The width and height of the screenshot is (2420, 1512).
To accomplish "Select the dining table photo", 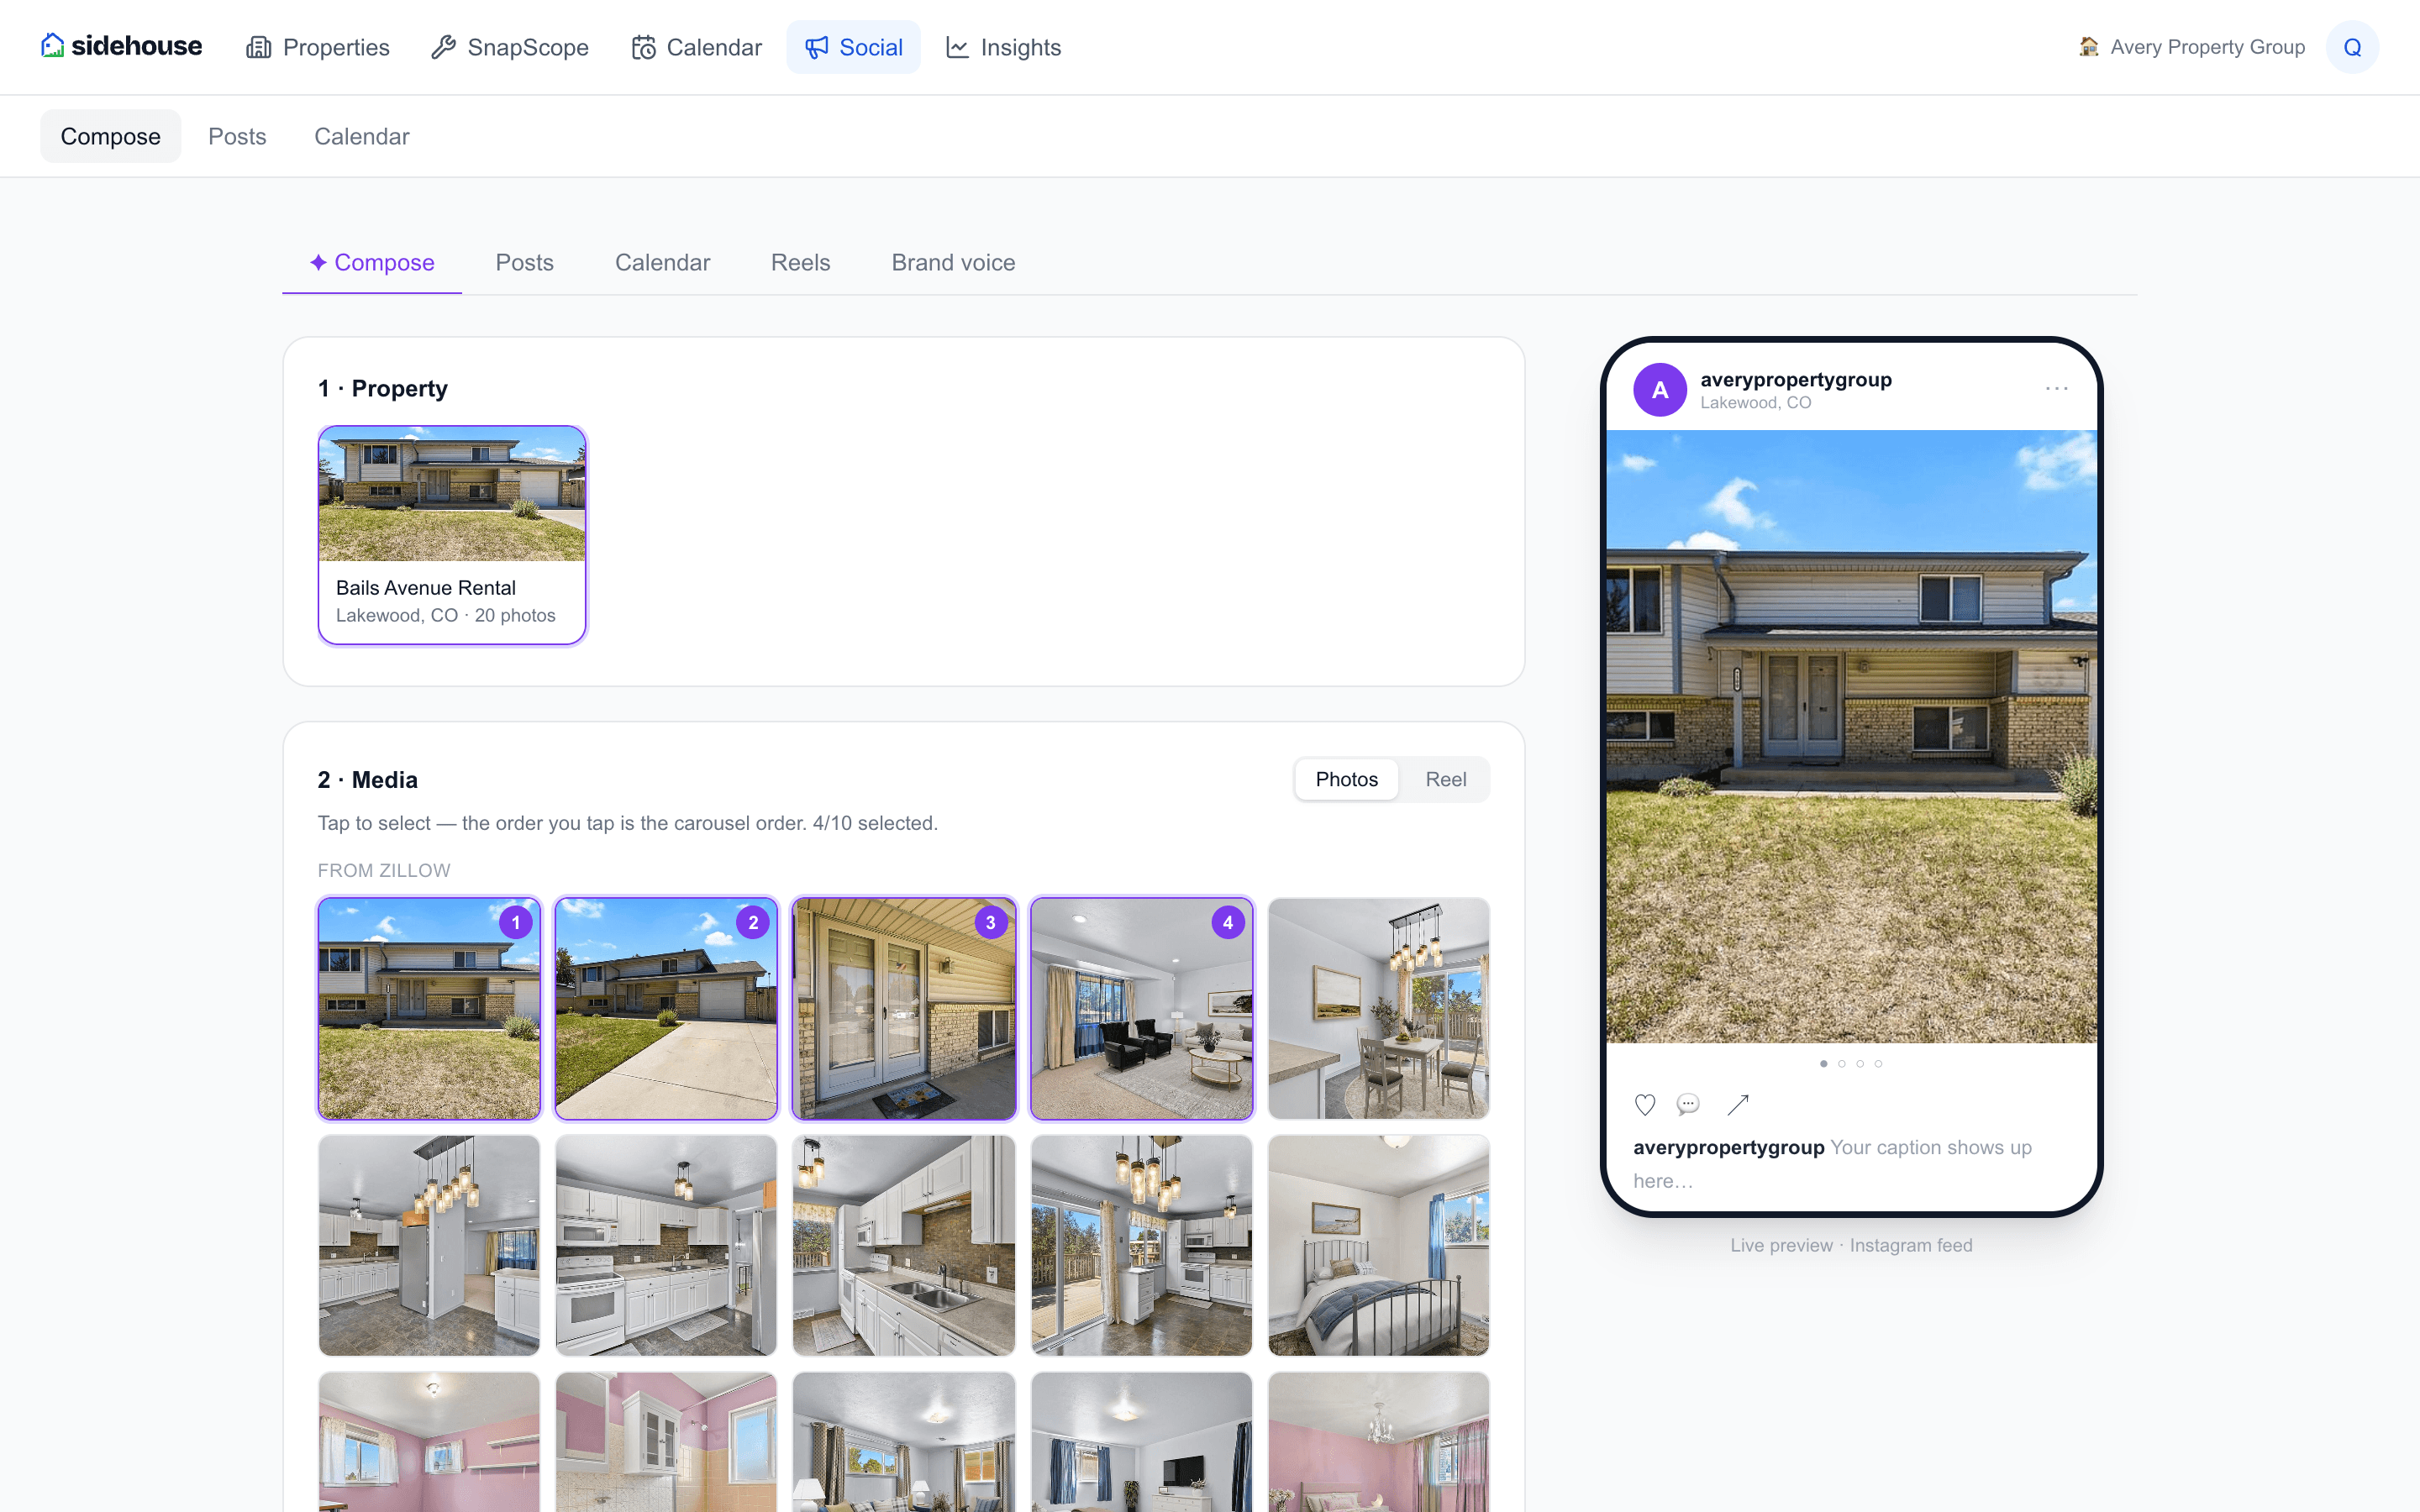I will 1379,1008.
